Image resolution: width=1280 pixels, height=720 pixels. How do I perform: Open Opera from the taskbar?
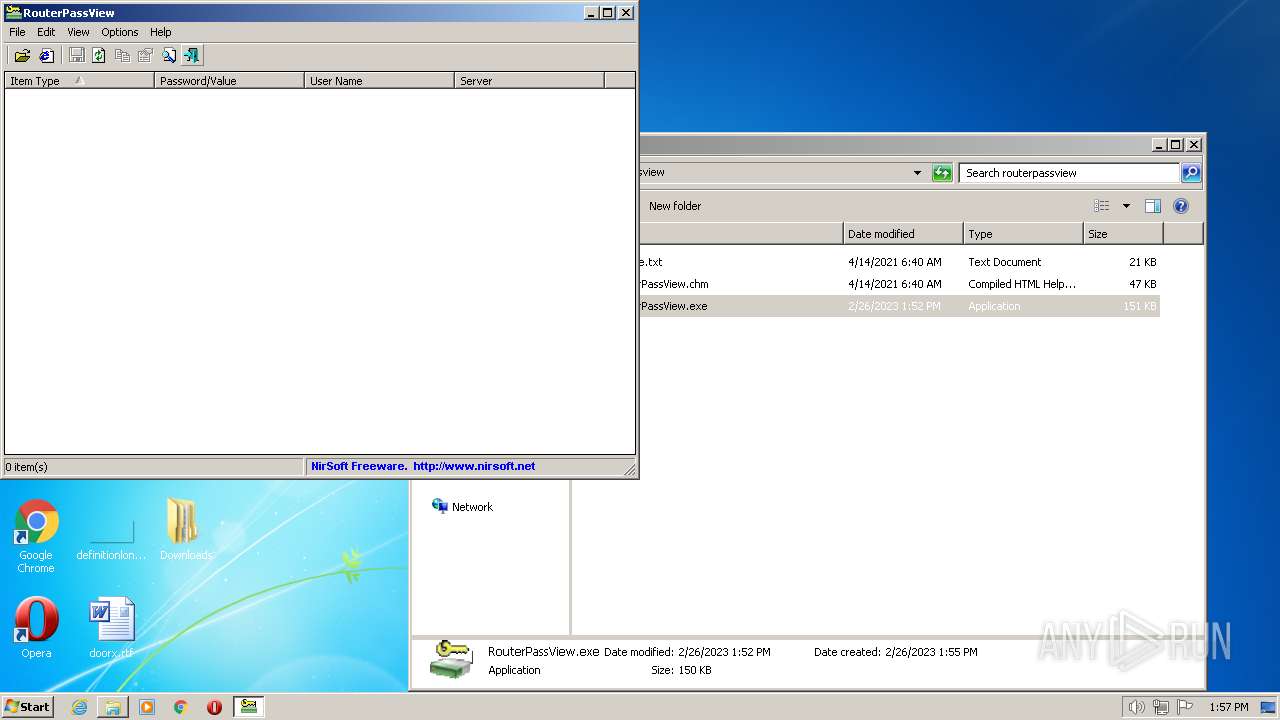214,707
